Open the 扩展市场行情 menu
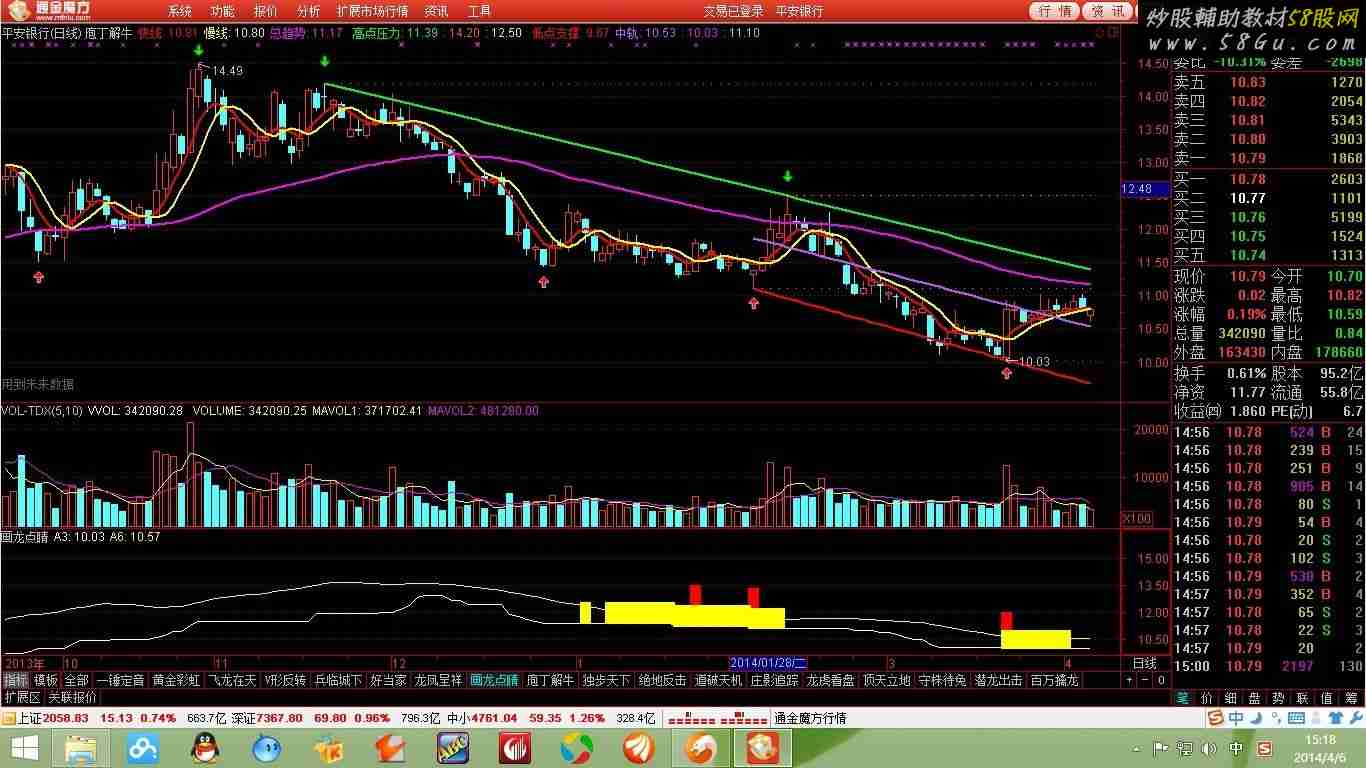The width and height of the screenshot is (1366, 768). coord(372,11)
